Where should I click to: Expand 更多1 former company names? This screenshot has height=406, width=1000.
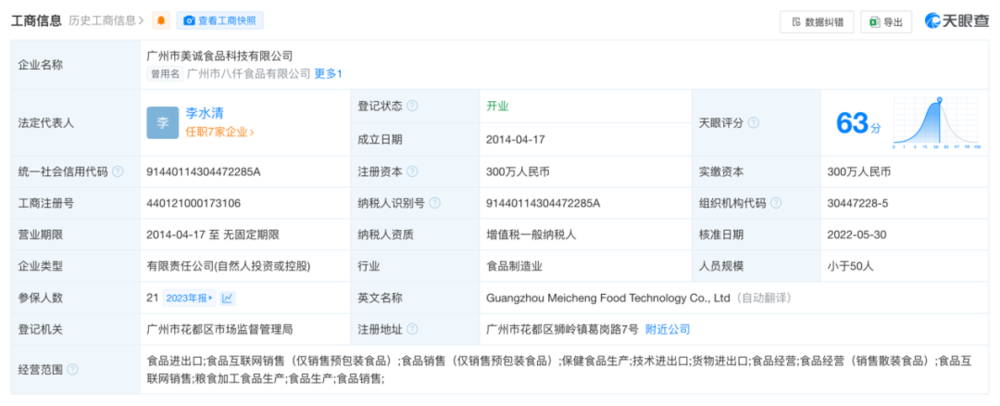(328, 73)
